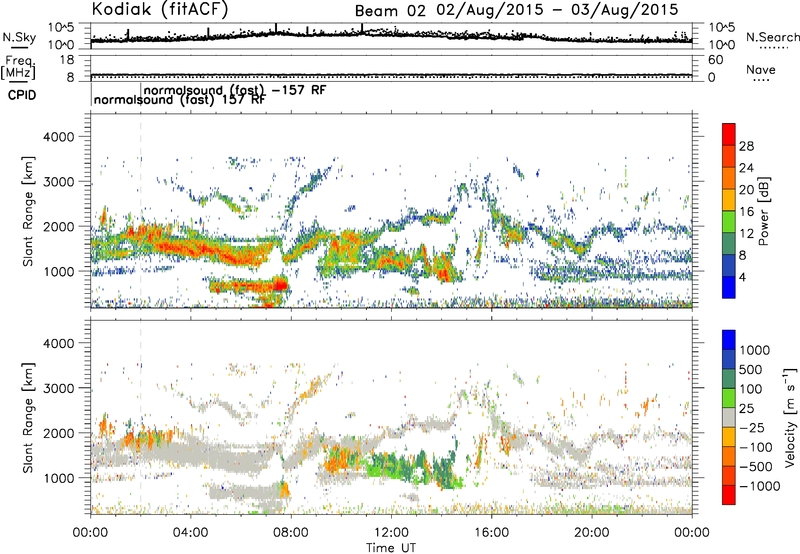Pick the red top segment of the power color bar

pos(729,134)
